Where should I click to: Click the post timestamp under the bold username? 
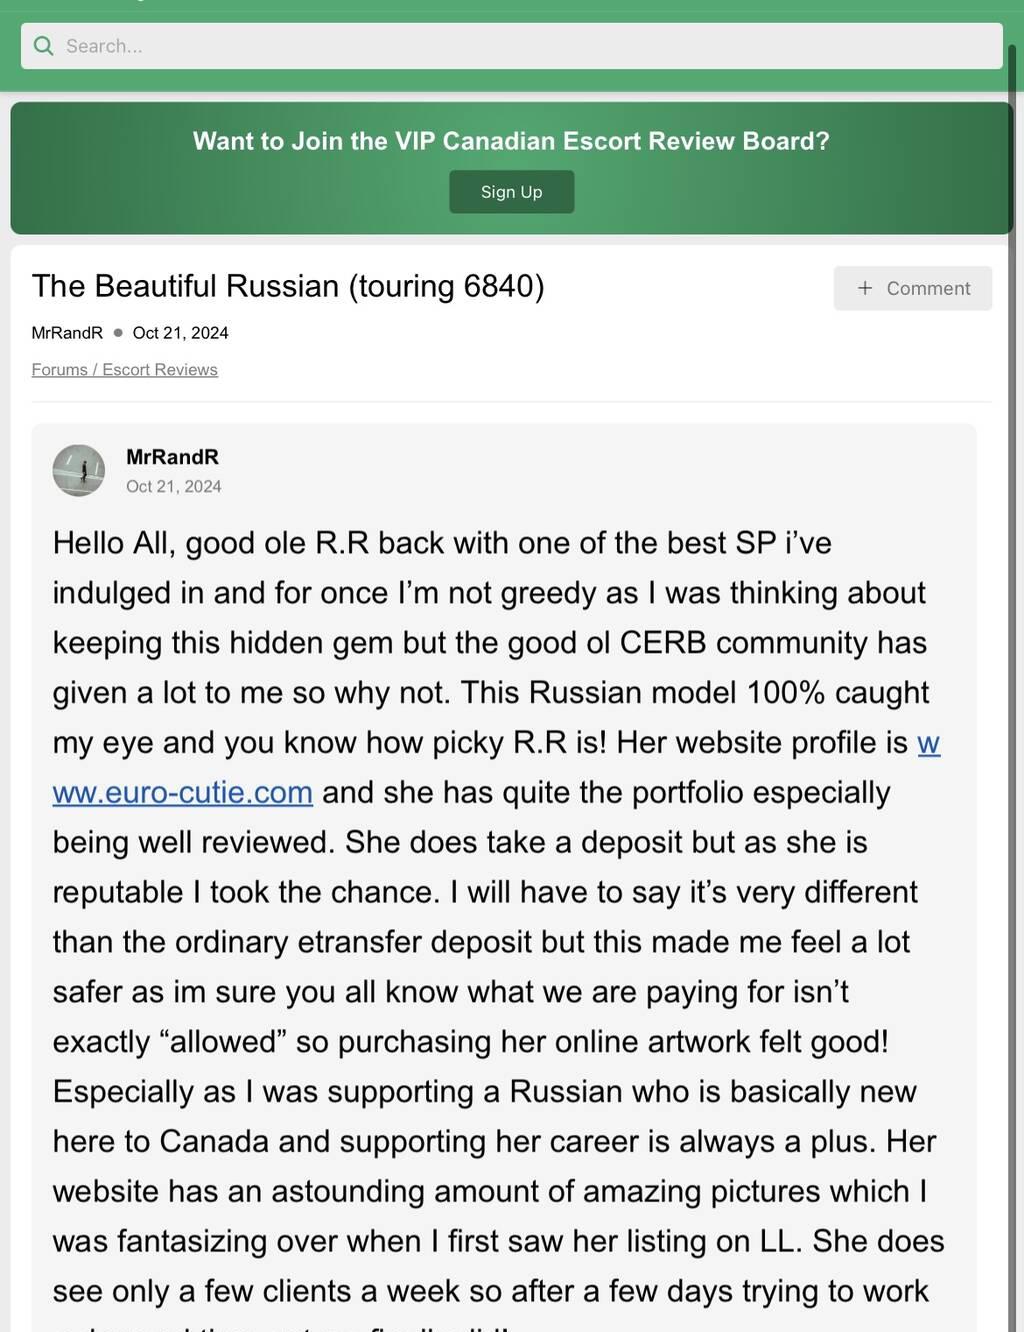(x=174, y=487)
